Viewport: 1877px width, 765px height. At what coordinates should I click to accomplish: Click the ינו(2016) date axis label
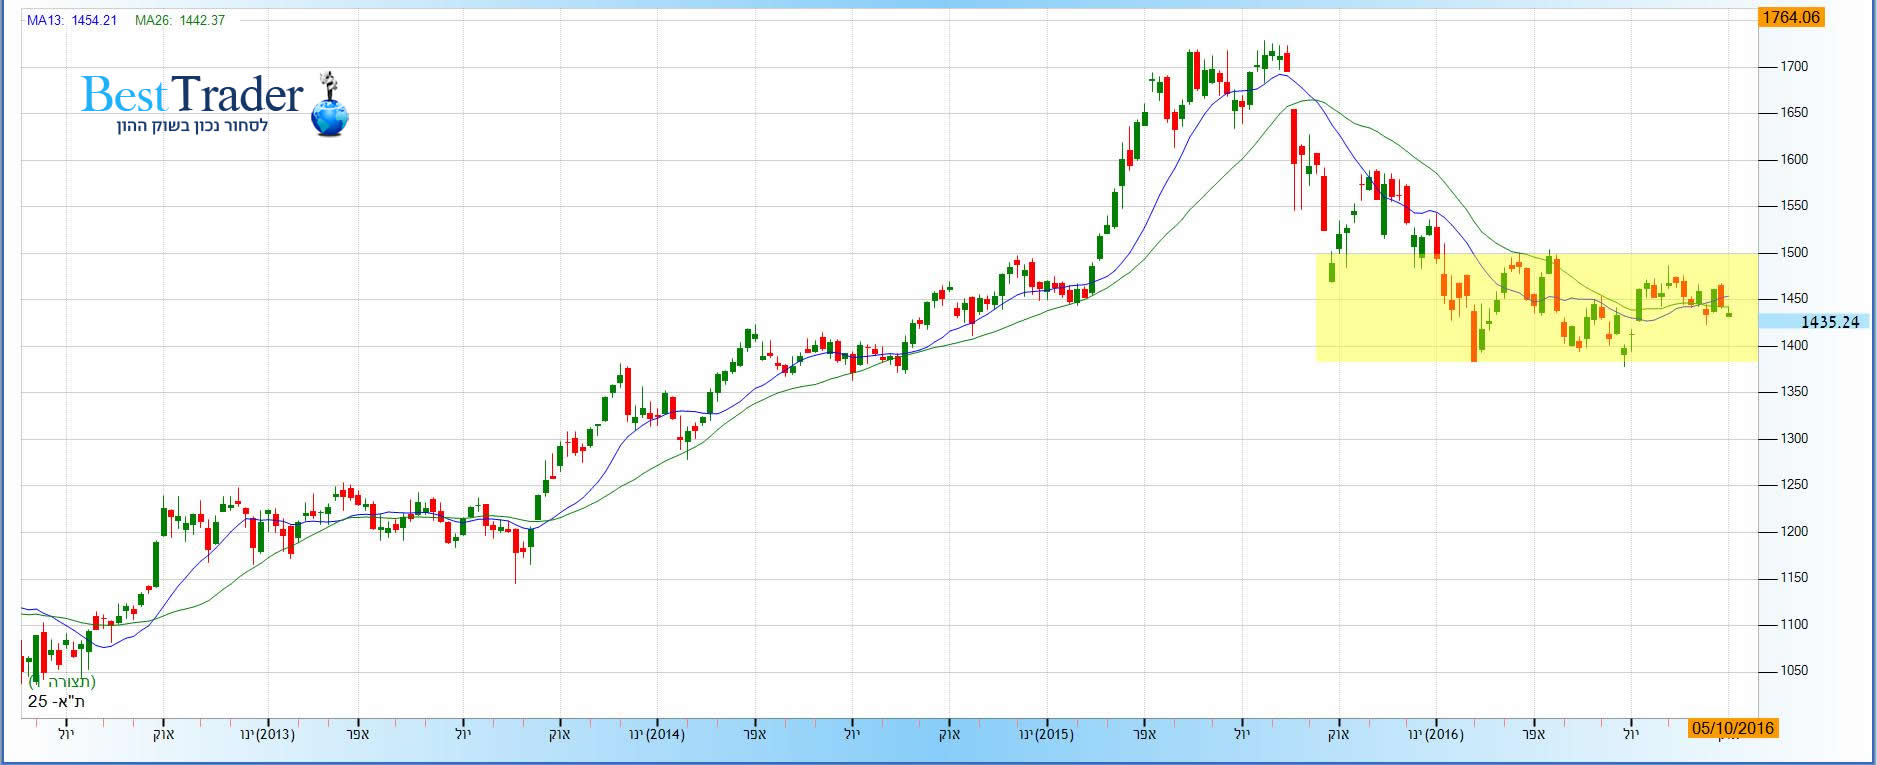(1435, 734)
